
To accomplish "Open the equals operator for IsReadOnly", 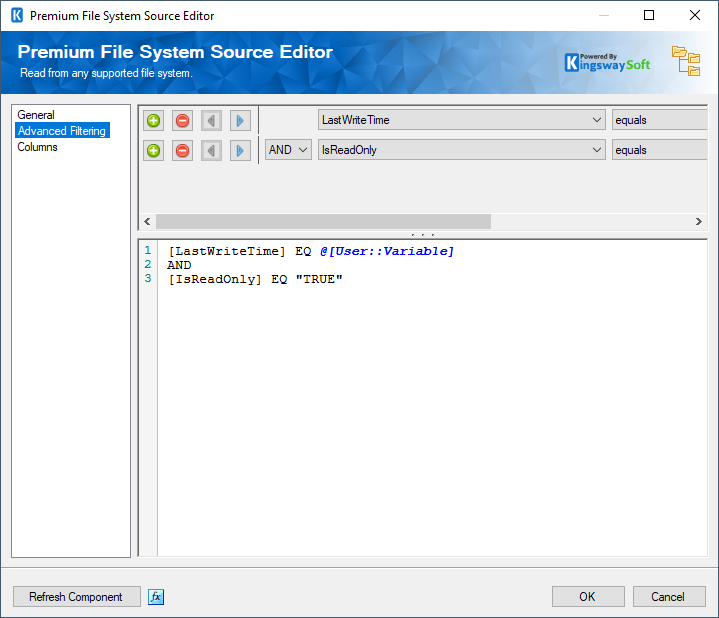I will pyautogui.click(x=659, y=150).
